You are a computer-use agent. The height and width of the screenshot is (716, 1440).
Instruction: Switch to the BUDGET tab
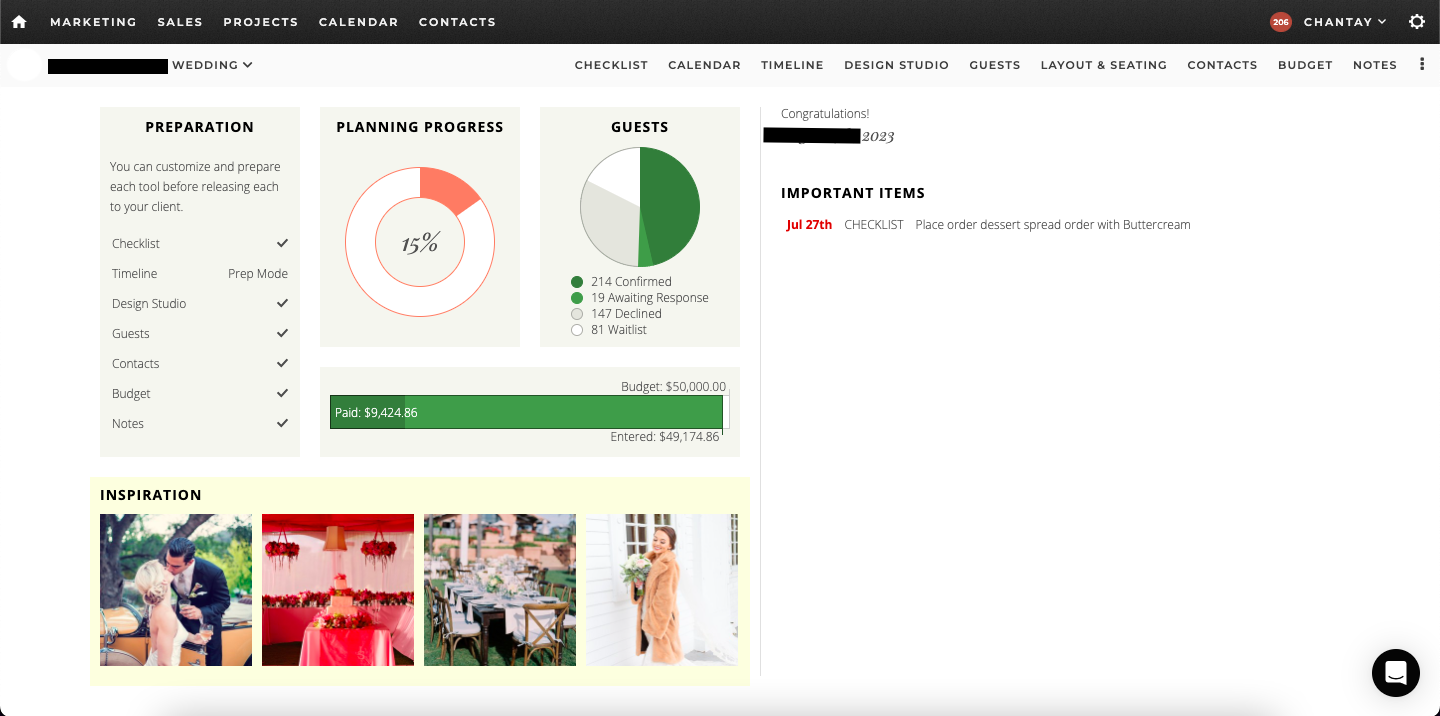click(1304, 64)
